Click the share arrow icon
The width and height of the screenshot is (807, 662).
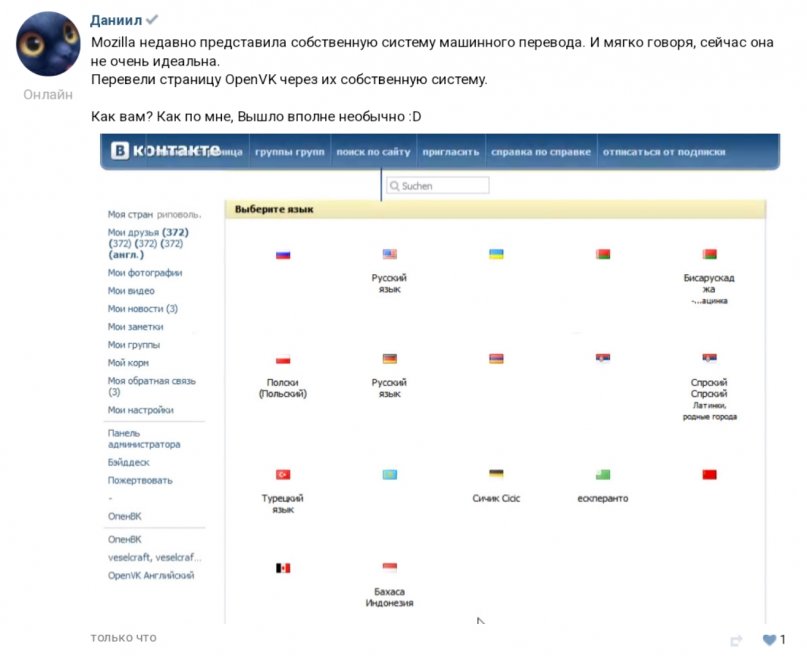point(736,640)
